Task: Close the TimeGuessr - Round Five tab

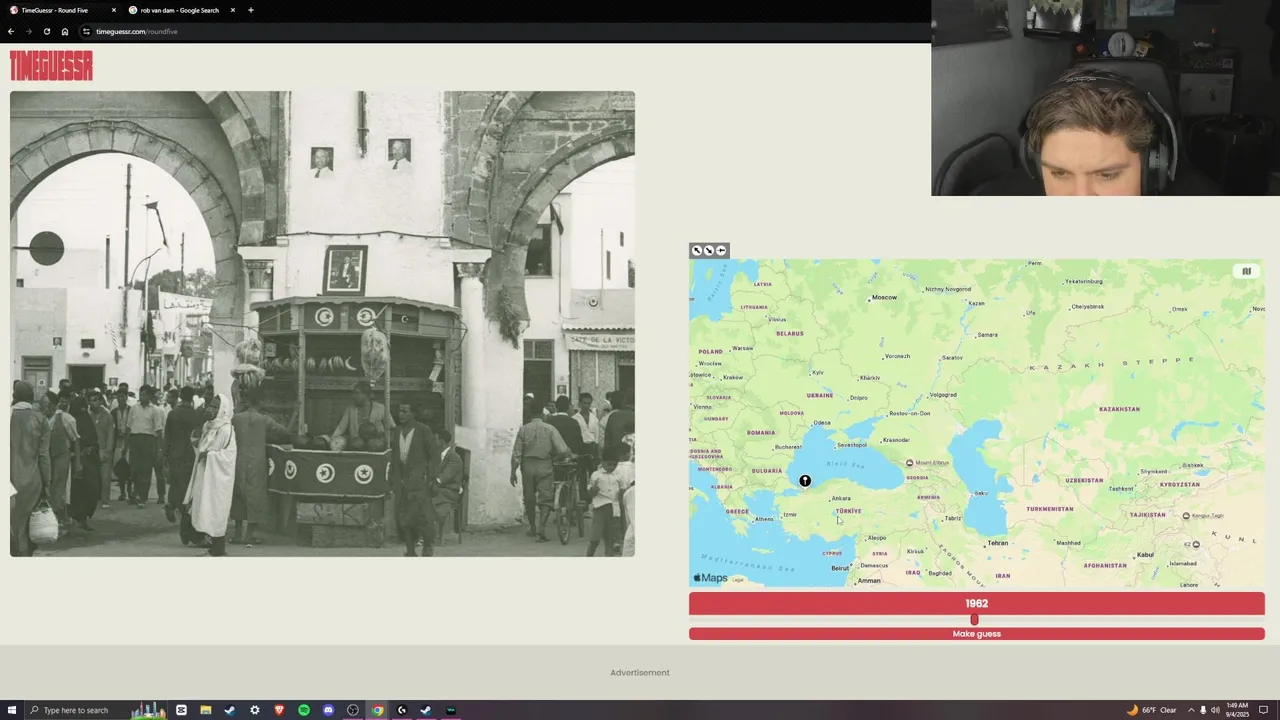Action: (113, 10)
